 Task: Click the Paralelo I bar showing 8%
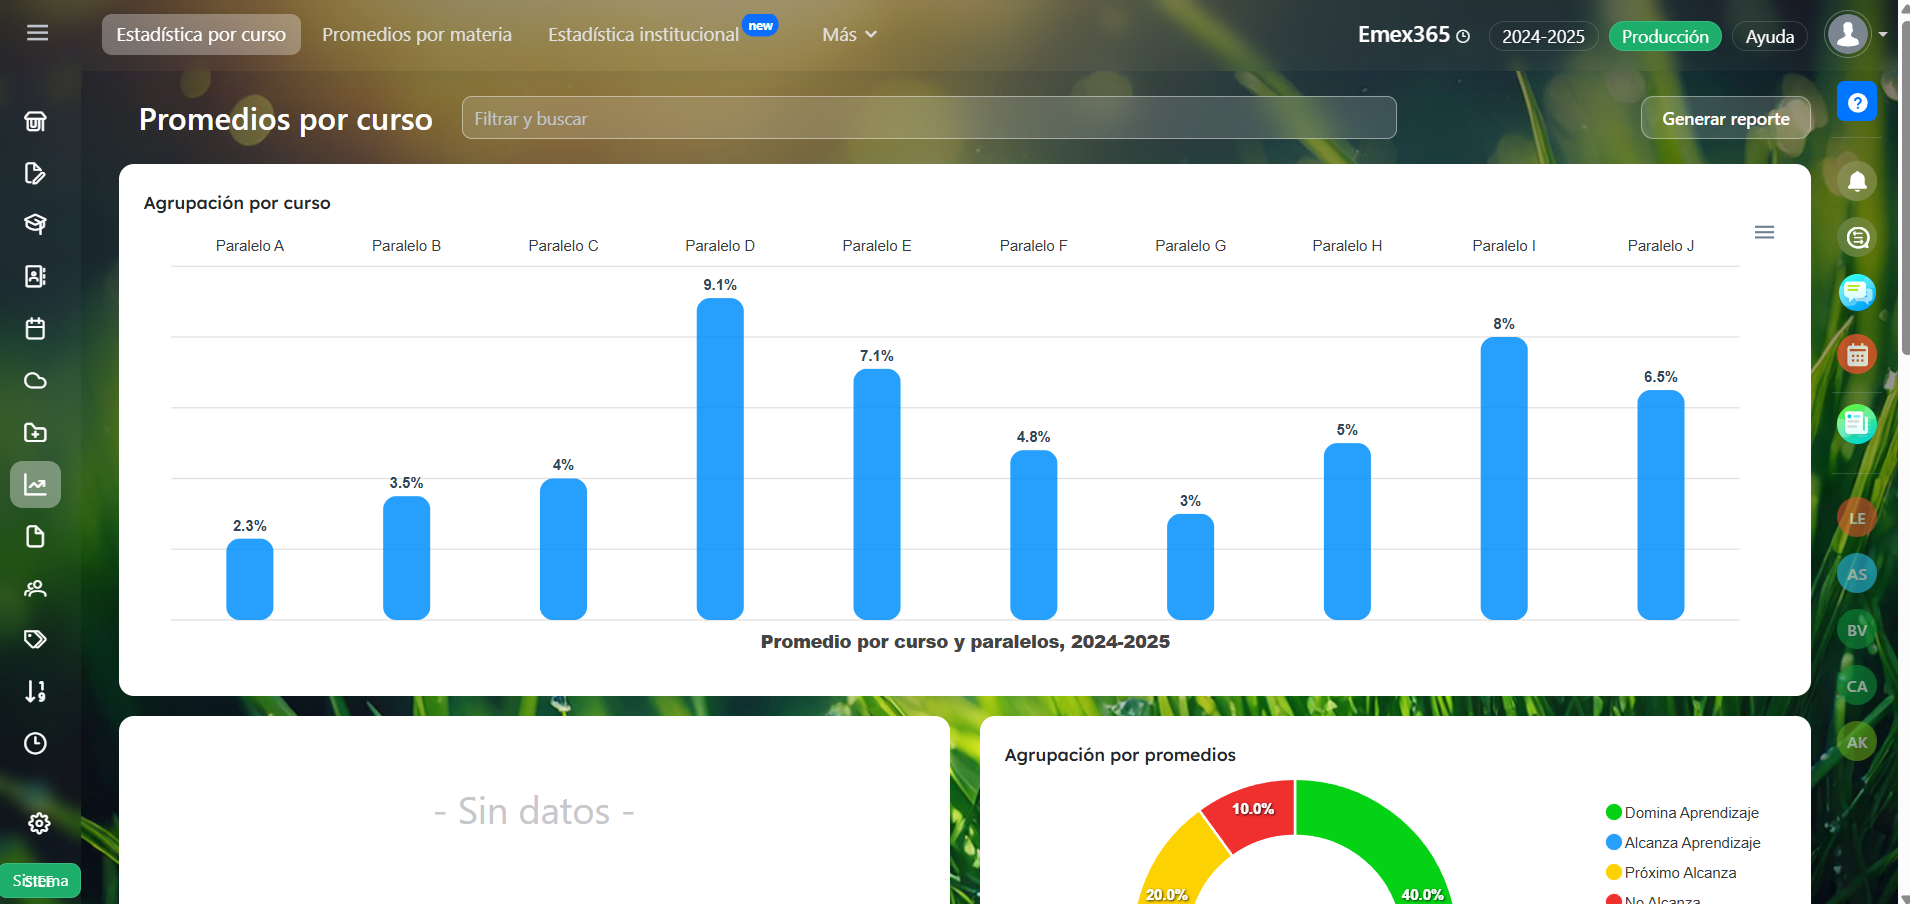1504,478
